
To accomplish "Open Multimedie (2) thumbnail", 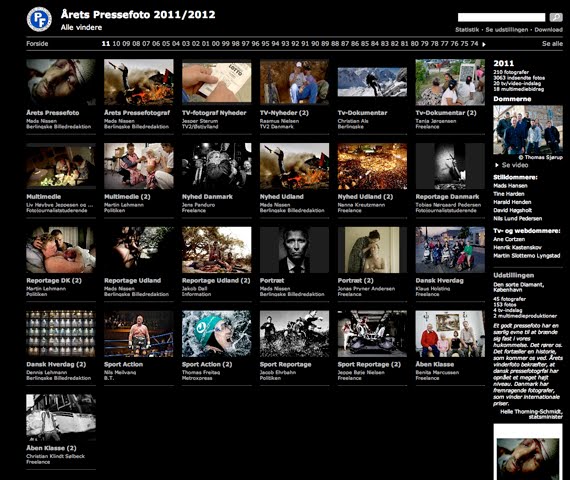I will point(139,166).
